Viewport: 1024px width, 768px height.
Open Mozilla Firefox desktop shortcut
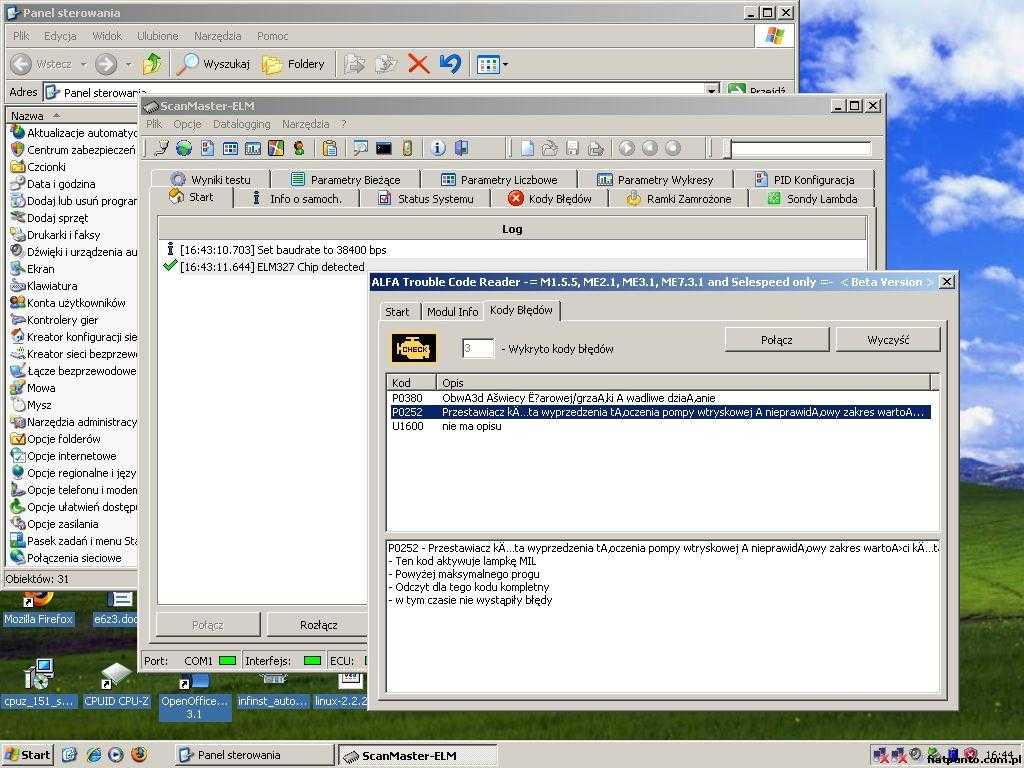(39, 609)
